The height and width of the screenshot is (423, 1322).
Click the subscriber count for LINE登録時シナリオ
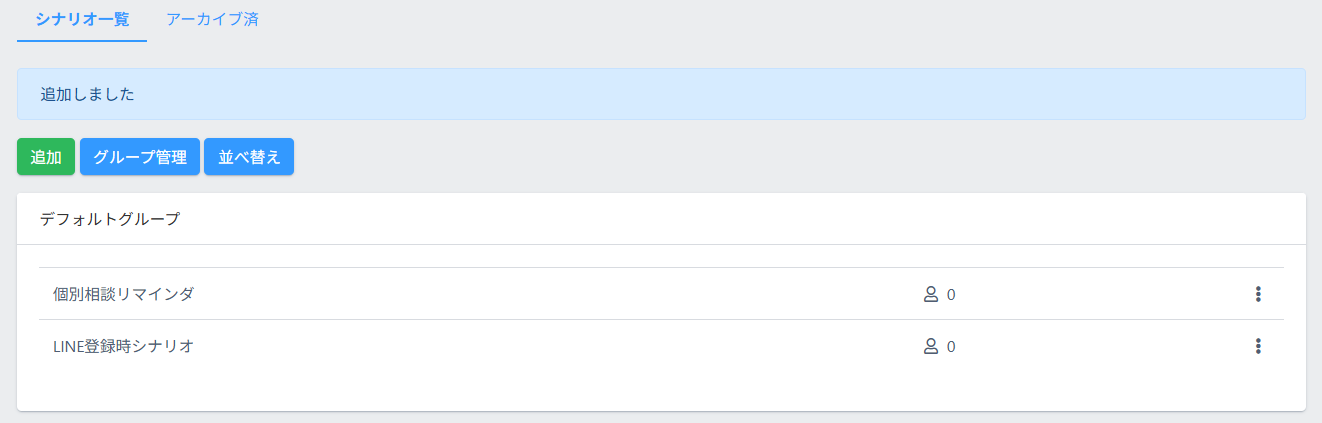[951, 346]
